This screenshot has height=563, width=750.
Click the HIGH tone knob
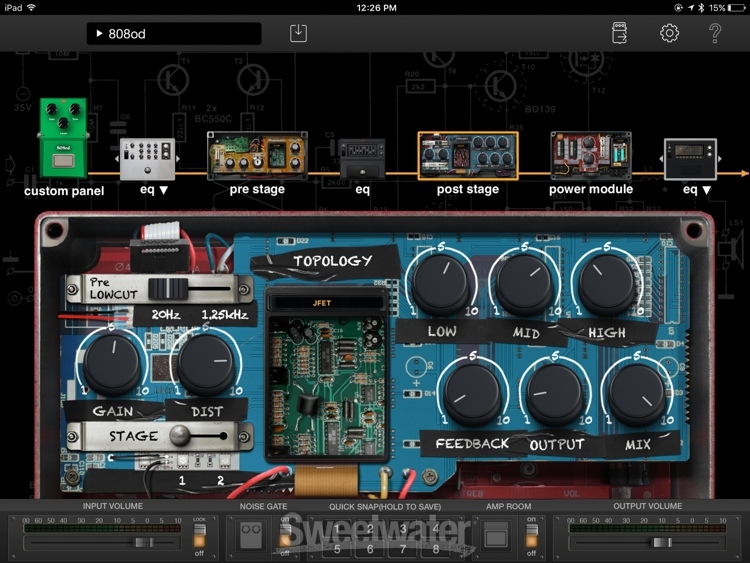tap(607, 282)
